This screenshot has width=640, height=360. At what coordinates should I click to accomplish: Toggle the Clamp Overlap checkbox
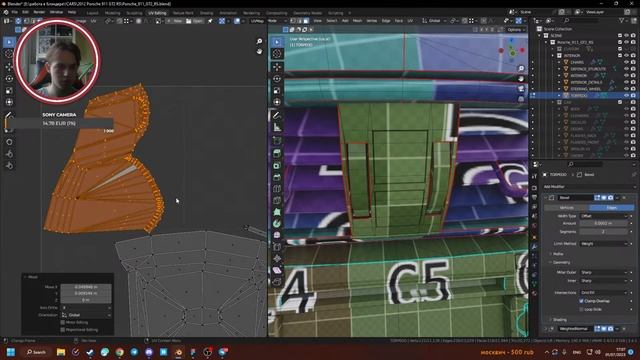pyautogui.click(x=581, y=301)
